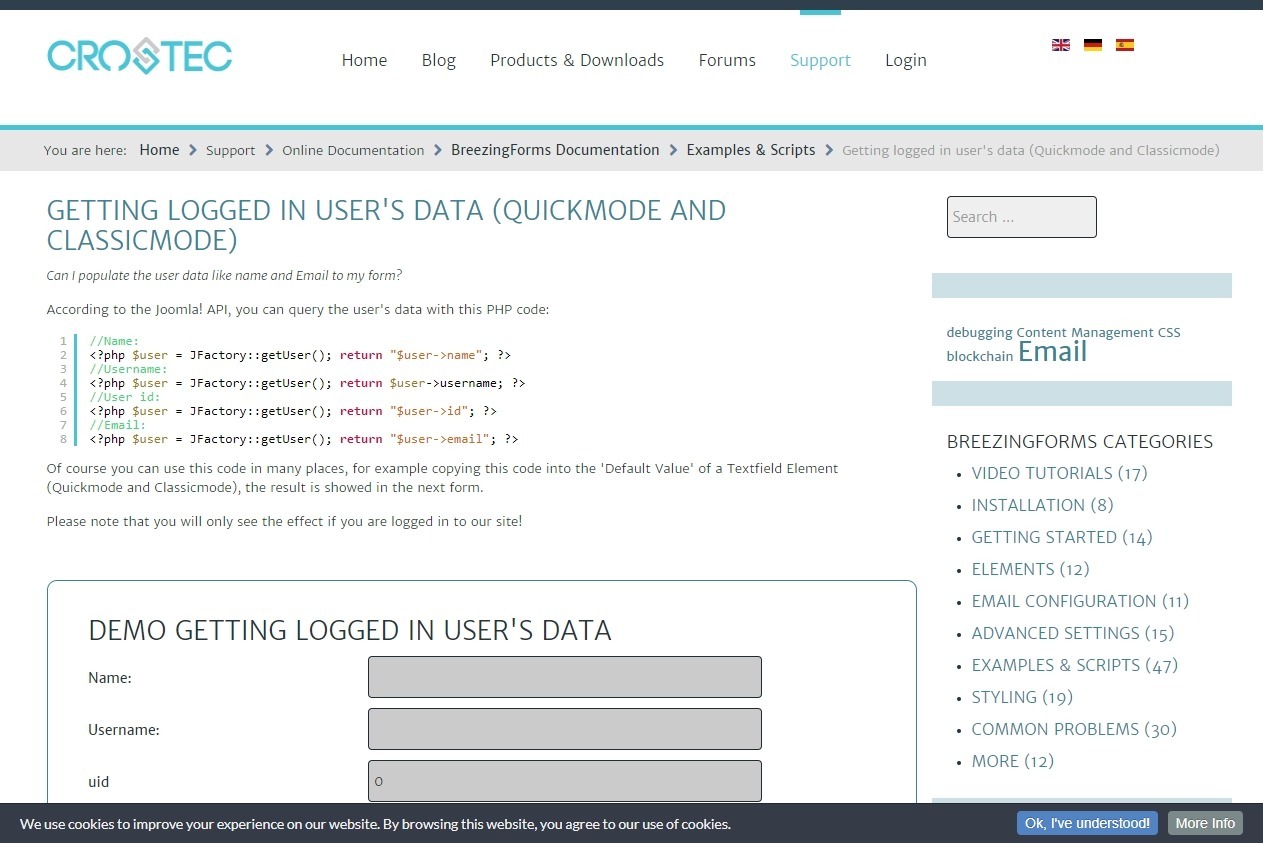Viewport: 1263px width, 843px height.
Task: Open Examples & Scripts breadcrumb link
Action: click(751, 150)
